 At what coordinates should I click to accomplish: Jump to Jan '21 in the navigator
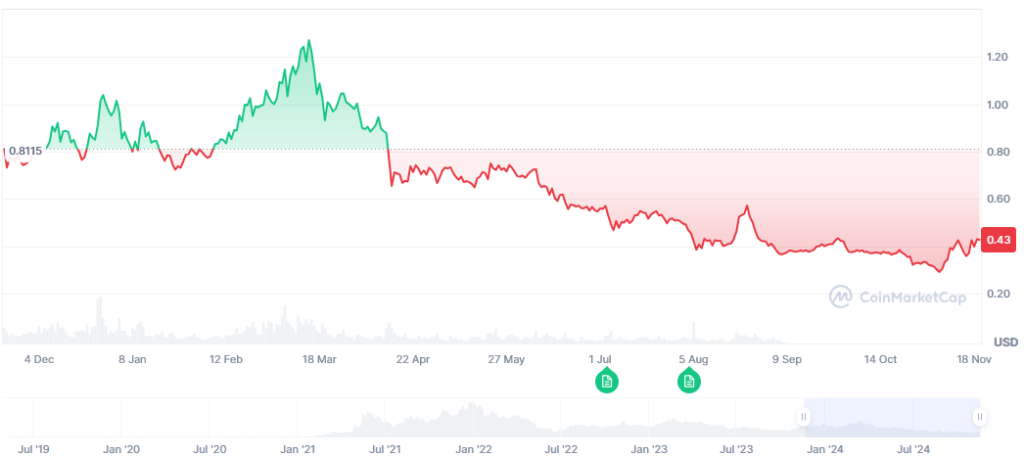(298, 449)
